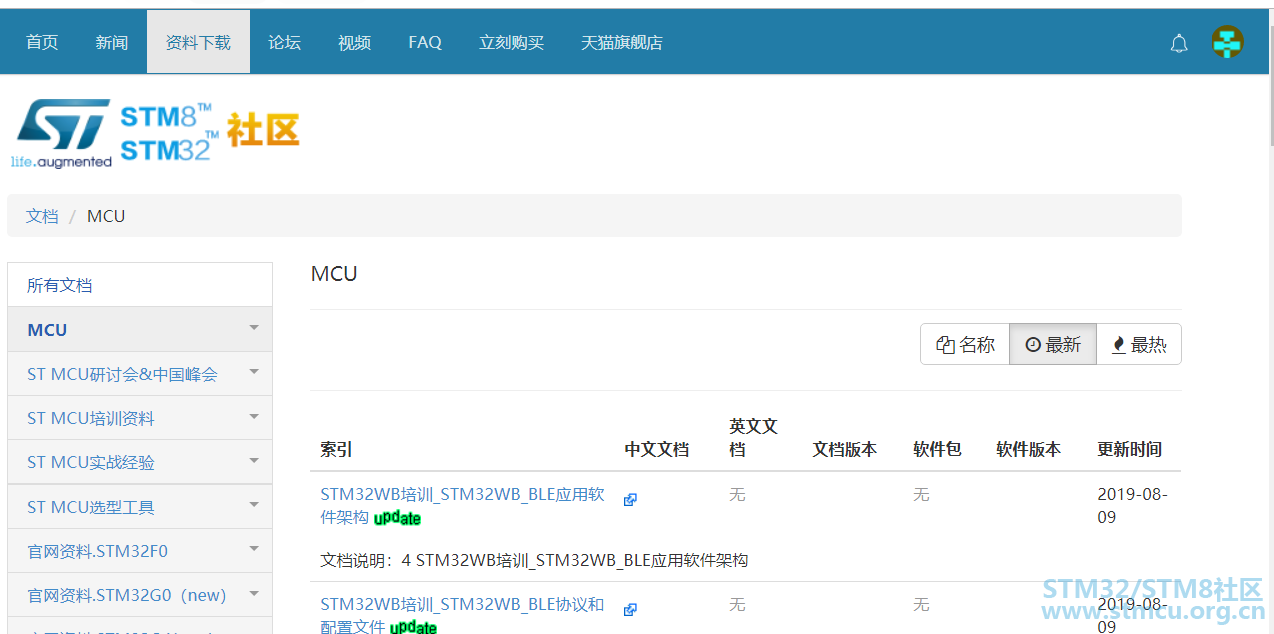Select 所有文档 in sidebar
The width and height of the screenshot is (1274, 634).
pos(140,285)
